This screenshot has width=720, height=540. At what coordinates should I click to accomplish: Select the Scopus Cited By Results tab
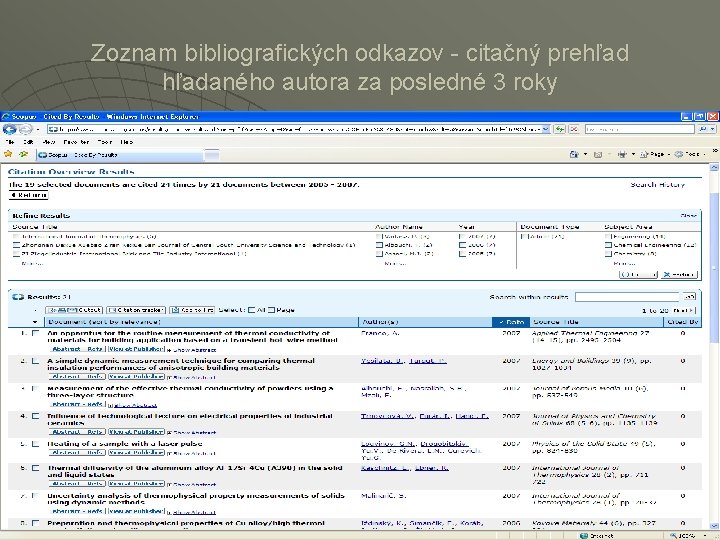click(x=119, y=155)
